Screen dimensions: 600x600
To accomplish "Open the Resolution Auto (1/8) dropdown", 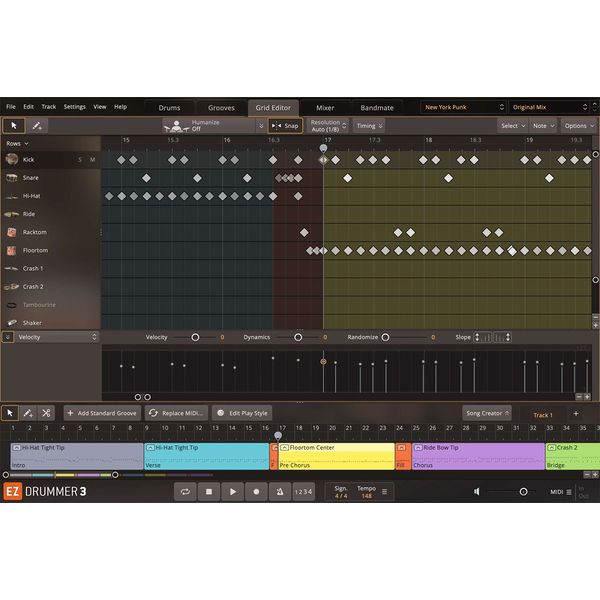I will tap(328, 126).
